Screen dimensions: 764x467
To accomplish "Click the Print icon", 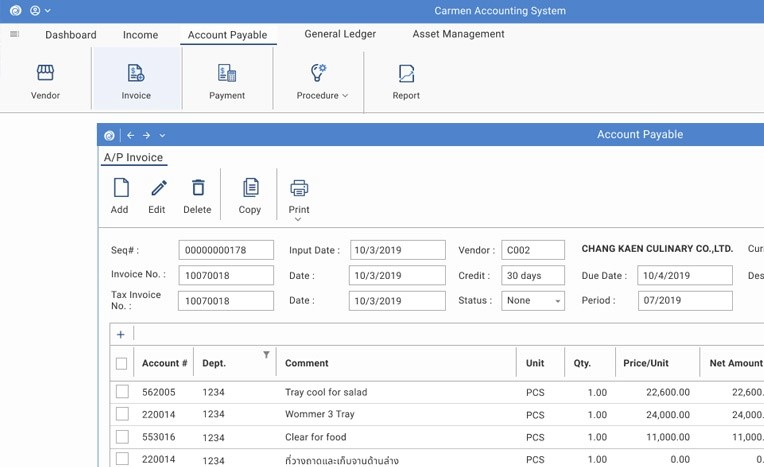I will coord(299,188).
